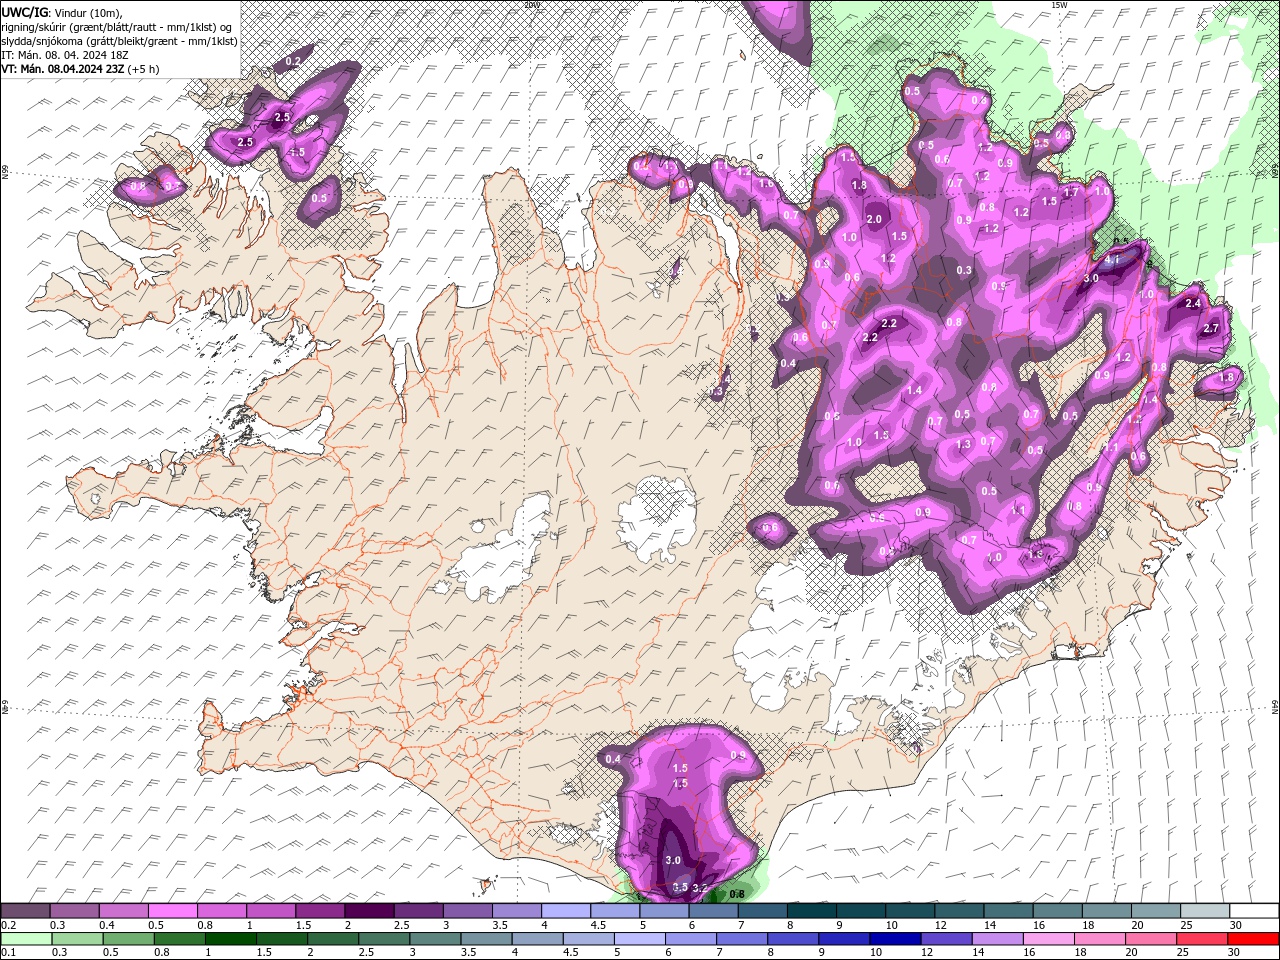The width and height of the screenshot is (1280, 960).
Task: Click the IT initial time 18Z line
Action: 66,55
